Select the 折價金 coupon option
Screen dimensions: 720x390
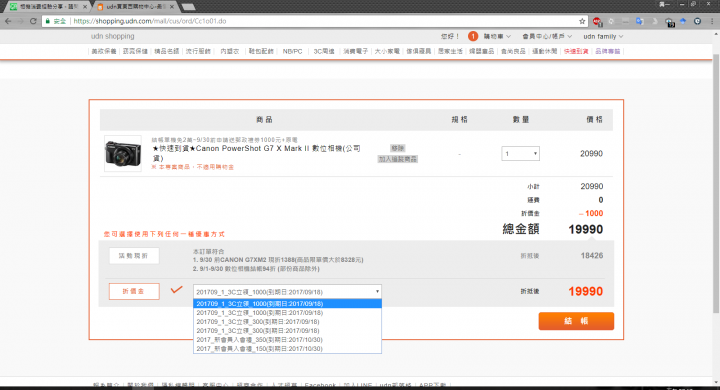[134, 291]
